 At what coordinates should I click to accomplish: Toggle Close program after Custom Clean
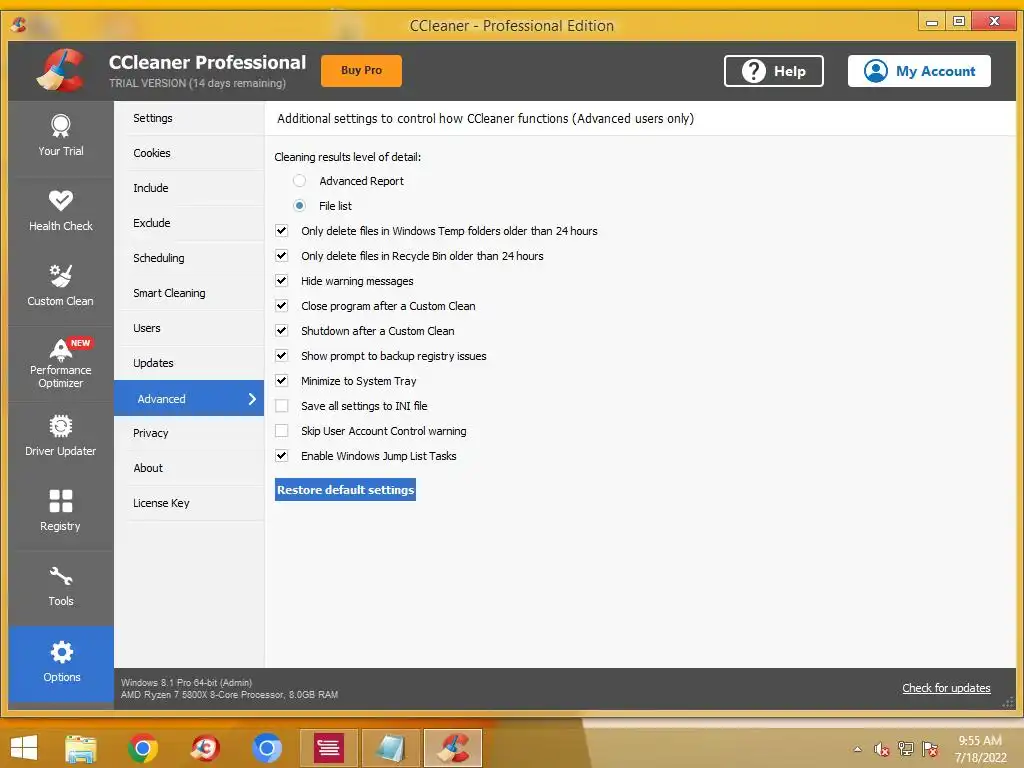tap(281, 306)
